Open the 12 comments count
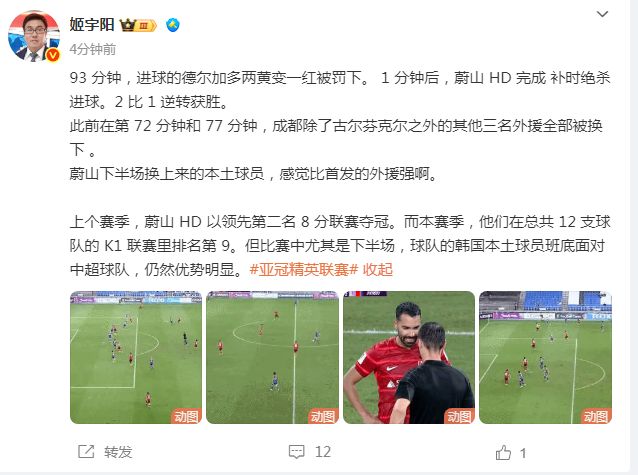Screen dimensions: 638x475 323,452
